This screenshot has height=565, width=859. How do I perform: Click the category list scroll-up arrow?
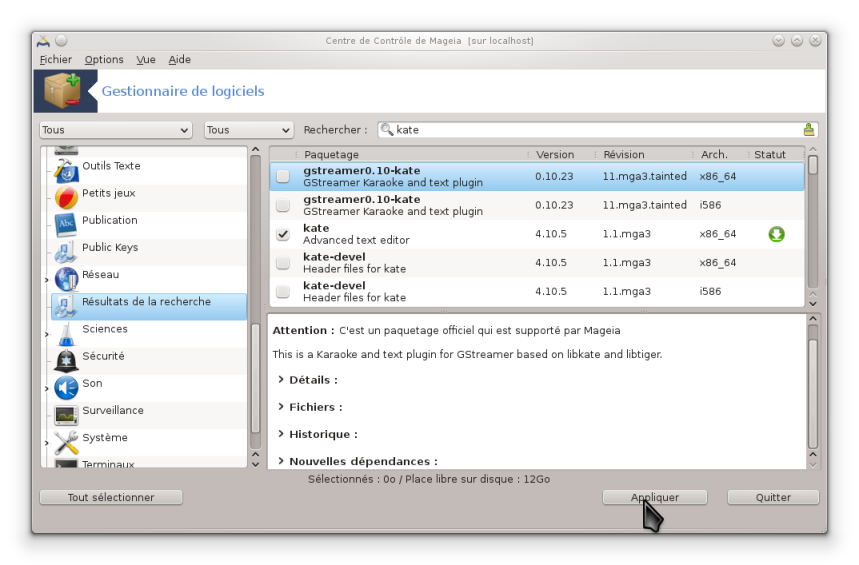pyautogui.click(x=255, y=150)
